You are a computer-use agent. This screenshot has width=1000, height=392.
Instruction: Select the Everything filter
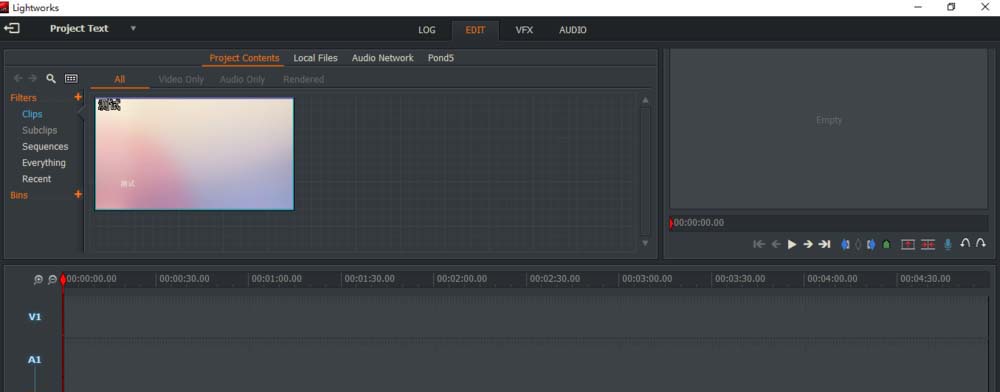point(43,163)
